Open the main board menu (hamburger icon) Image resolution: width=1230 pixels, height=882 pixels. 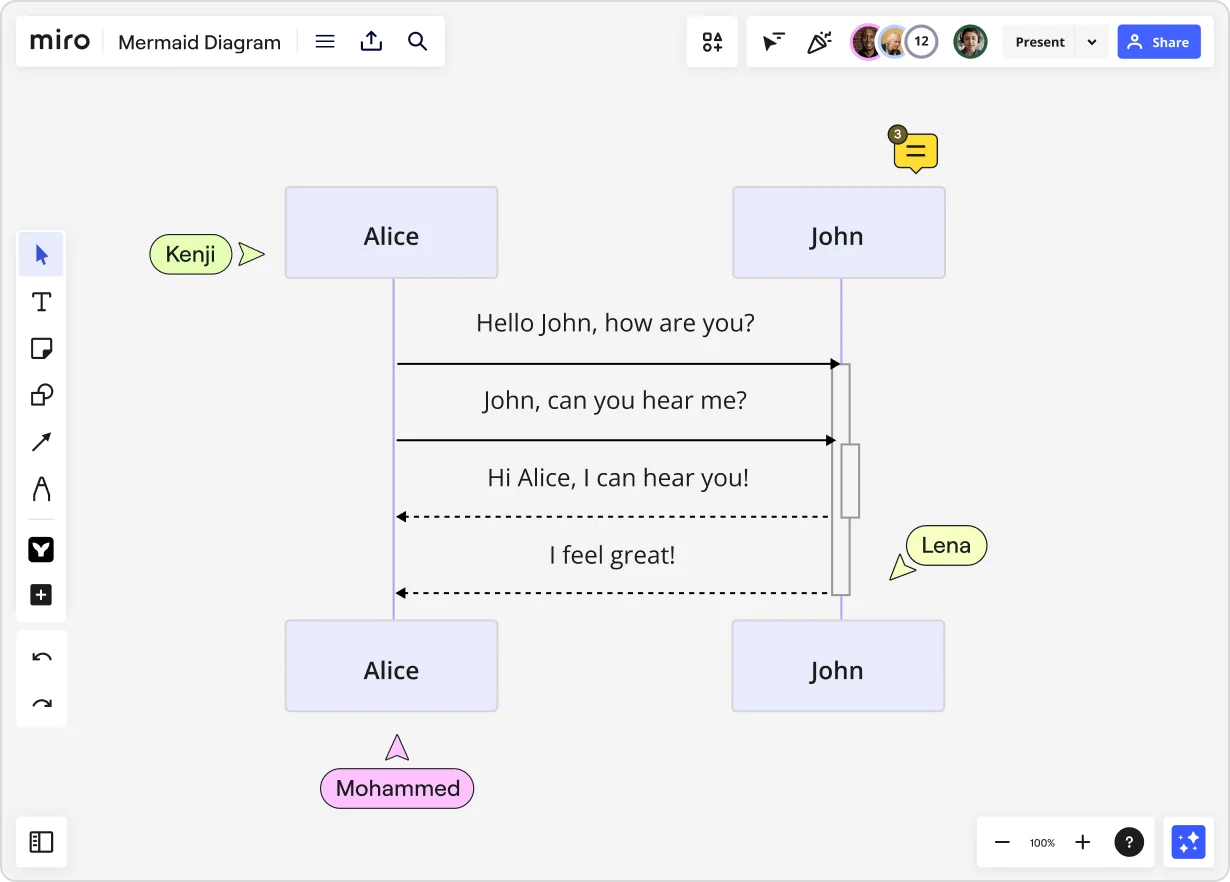[324, 41]
